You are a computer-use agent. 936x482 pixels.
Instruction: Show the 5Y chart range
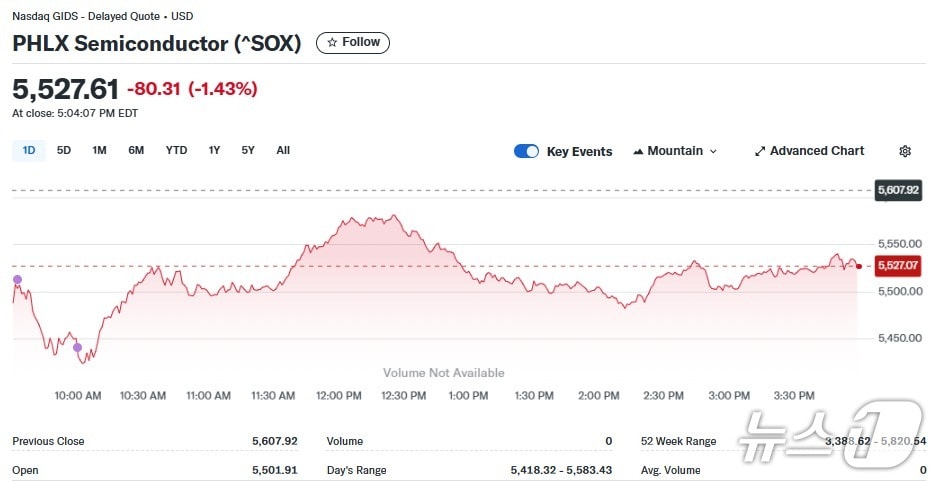pyautogui.click(x=248, y=150)
